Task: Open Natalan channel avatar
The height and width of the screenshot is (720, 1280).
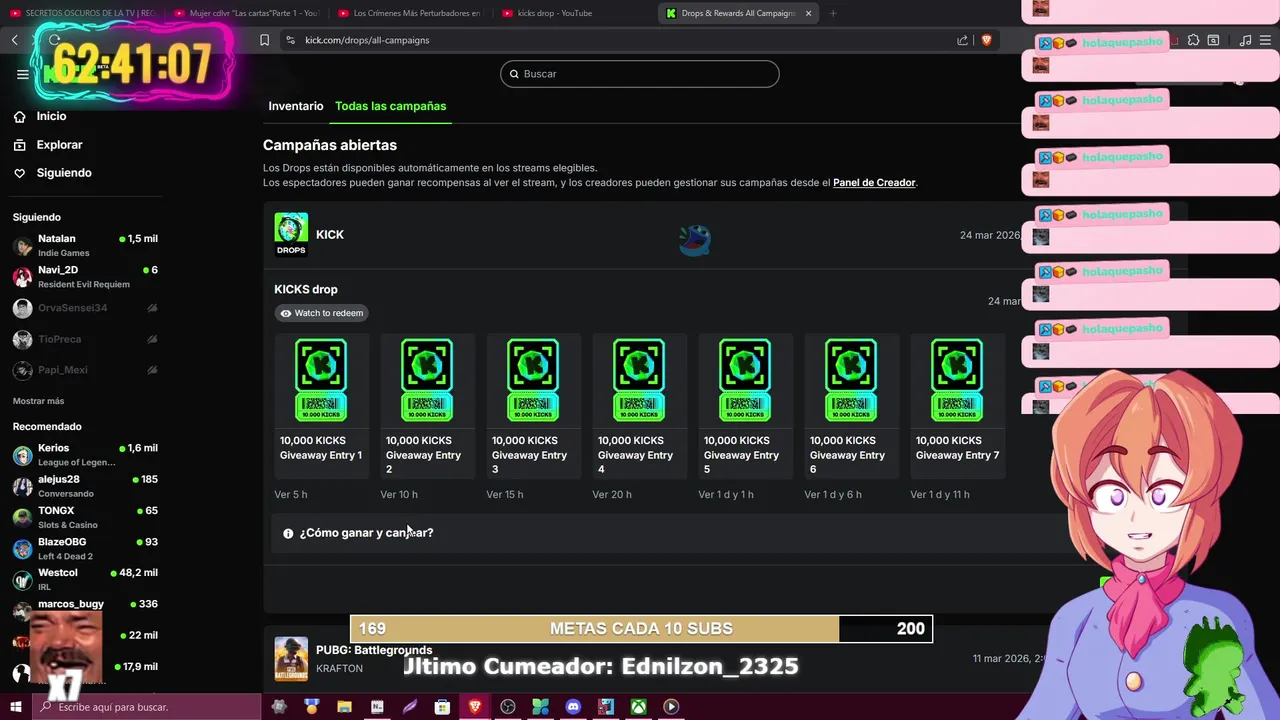Action: tap(22, 245)
